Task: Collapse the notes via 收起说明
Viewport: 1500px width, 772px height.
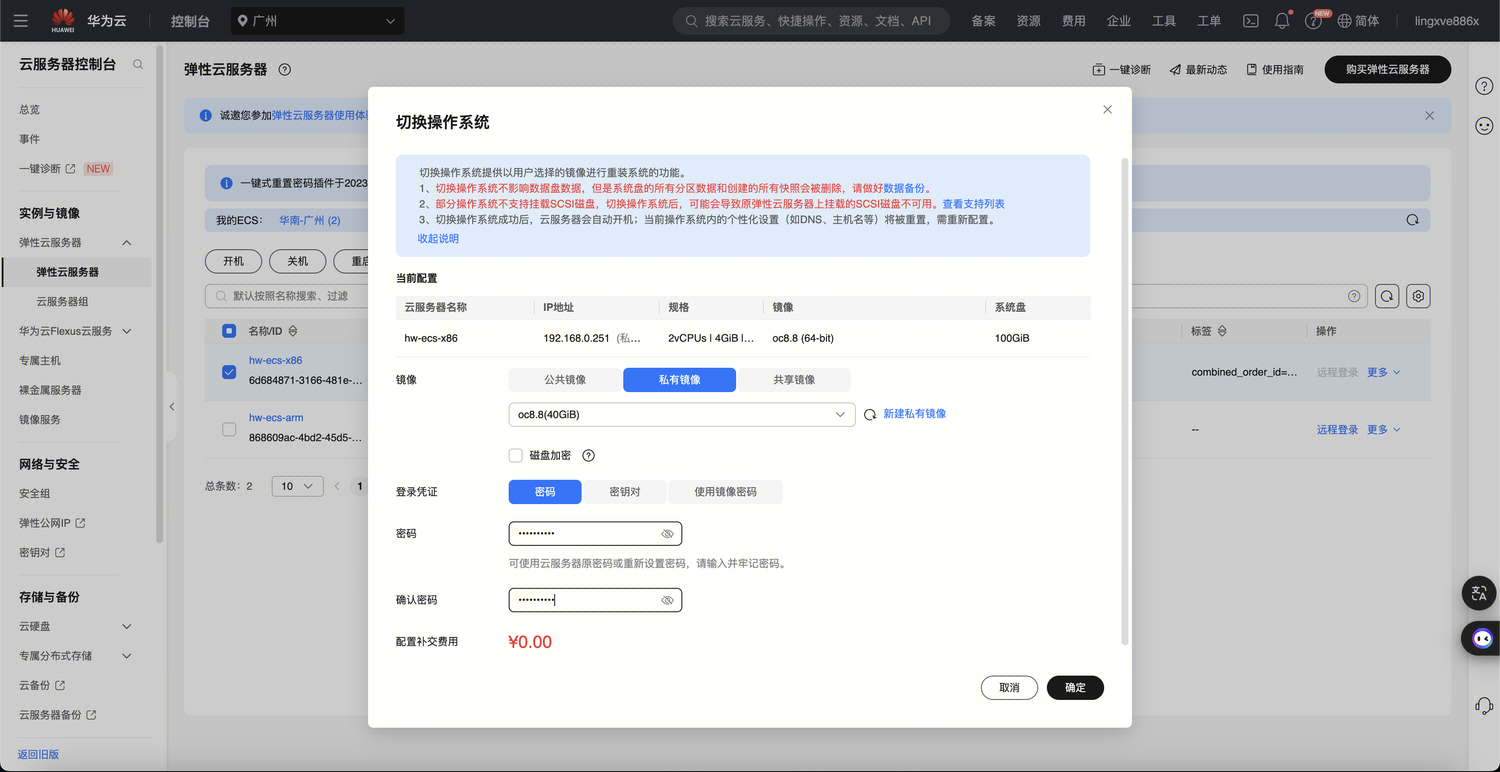Action: (438, 239)
